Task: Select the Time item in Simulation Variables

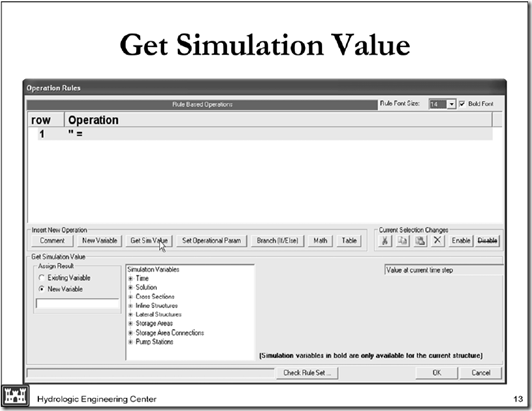Action: pyautogui.click(x=142, y=278)
